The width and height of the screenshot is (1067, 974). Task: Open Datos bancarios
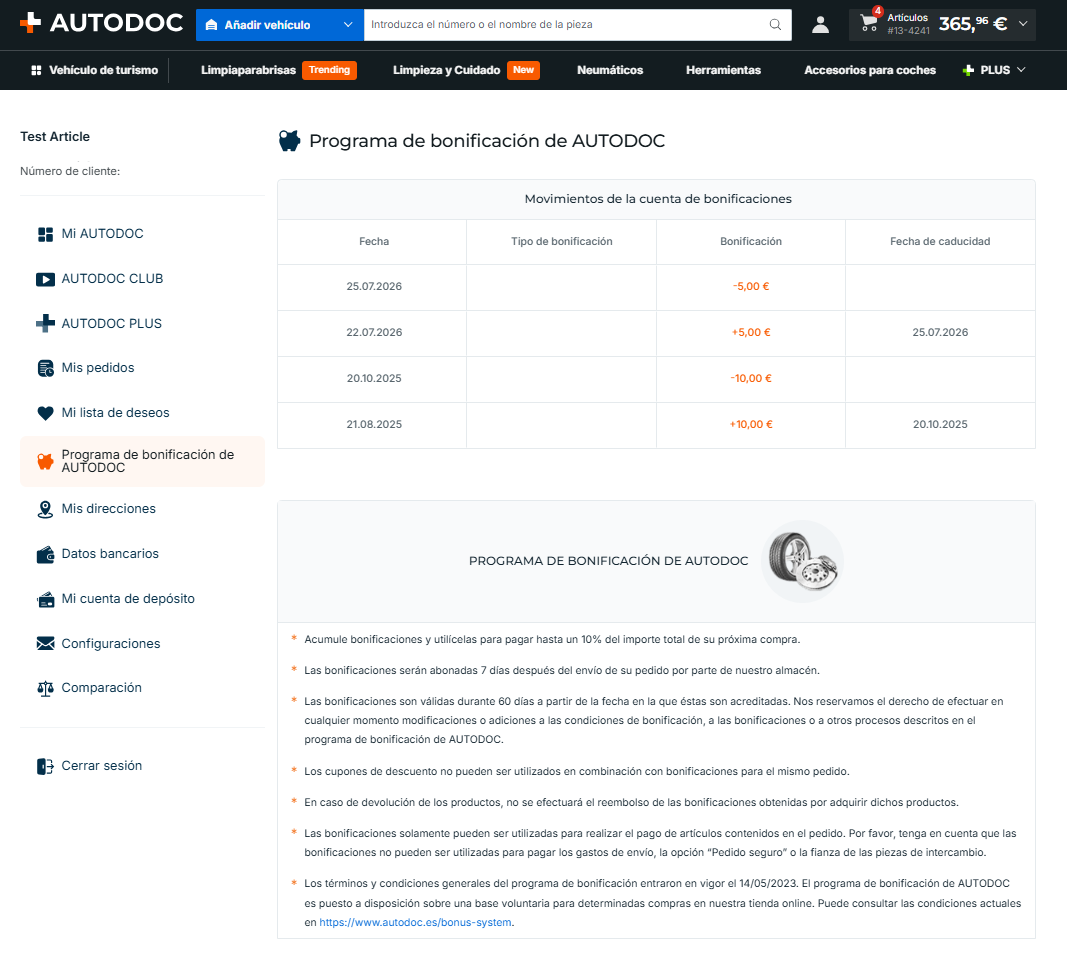coord(110,553)
